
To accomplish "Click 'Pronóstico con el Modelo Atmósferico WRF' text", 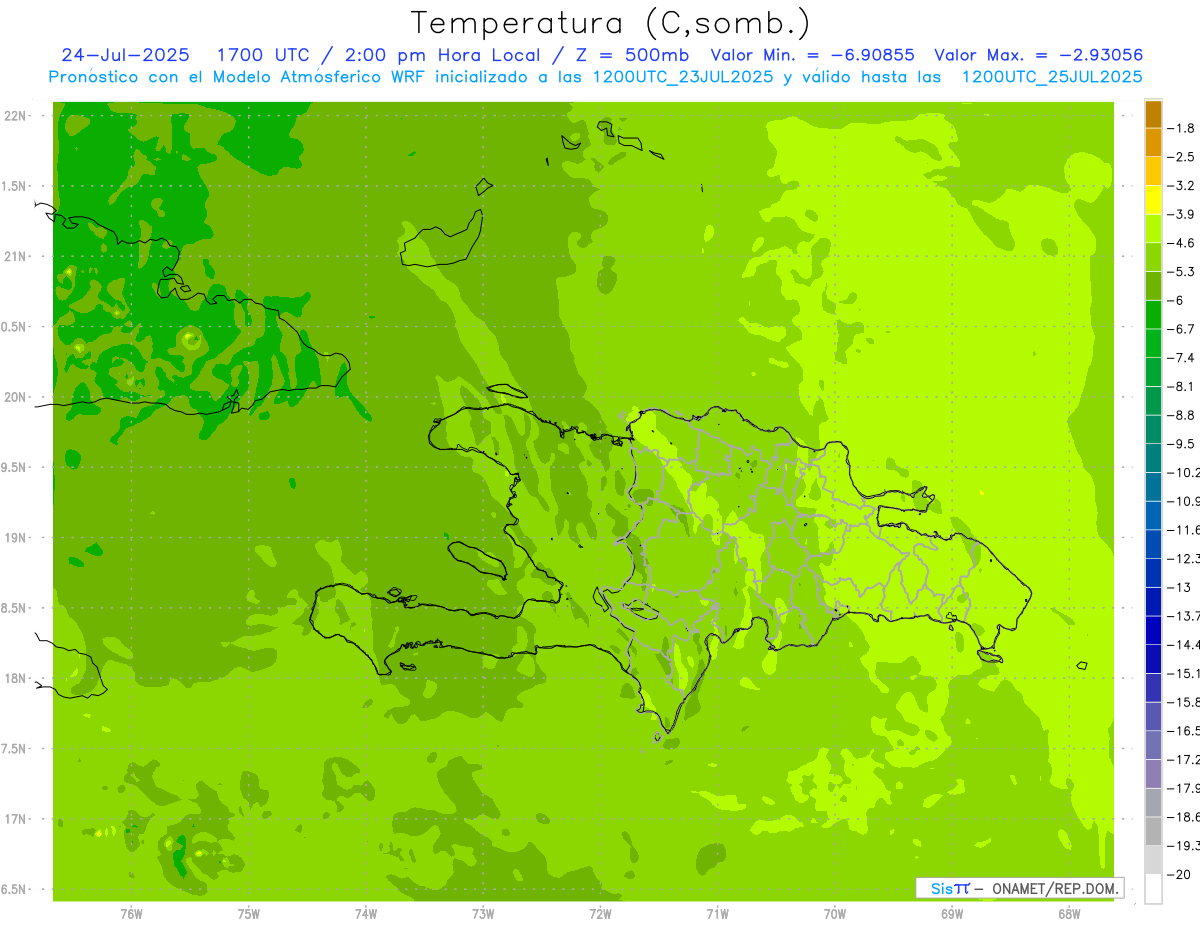I will coord(238,77).
